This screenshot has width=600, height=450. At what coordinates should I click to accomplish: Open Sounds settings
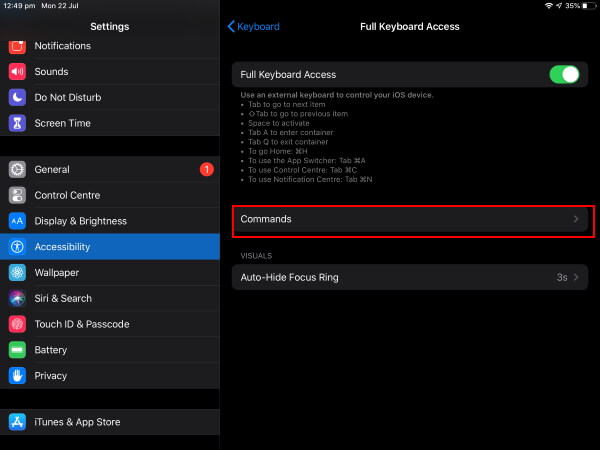click(110, 72)
